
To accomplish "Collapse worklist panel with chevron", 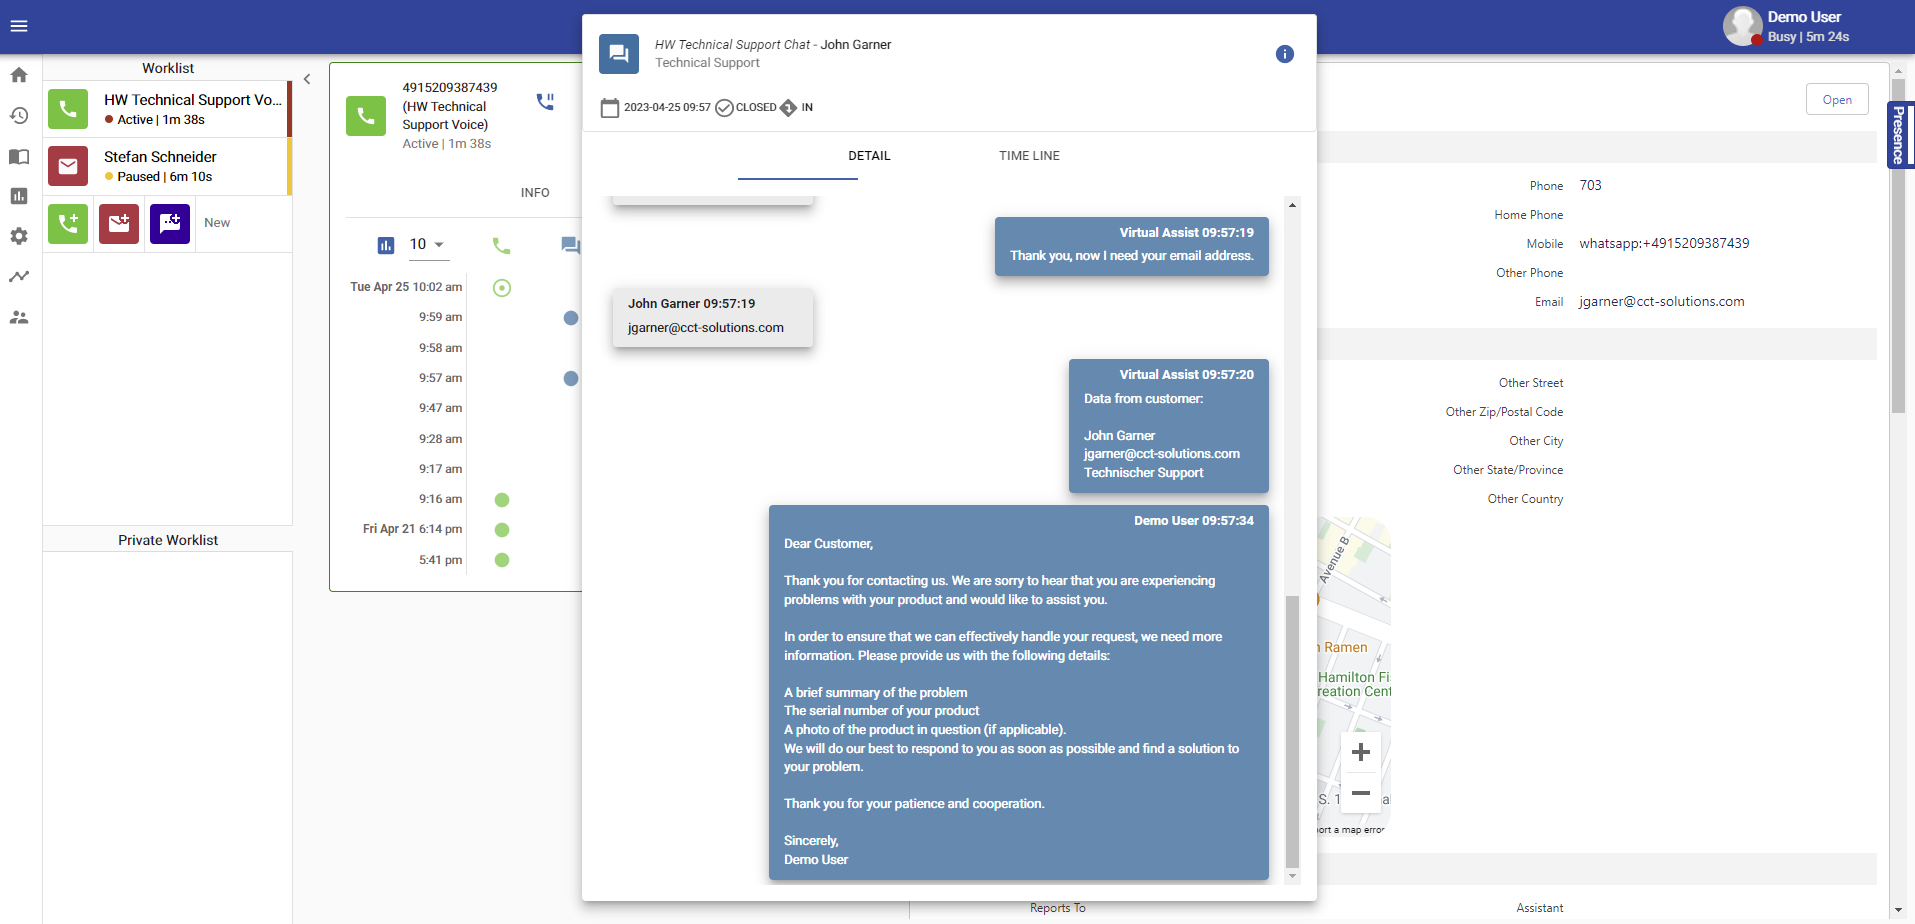I will tap(307, 79).
